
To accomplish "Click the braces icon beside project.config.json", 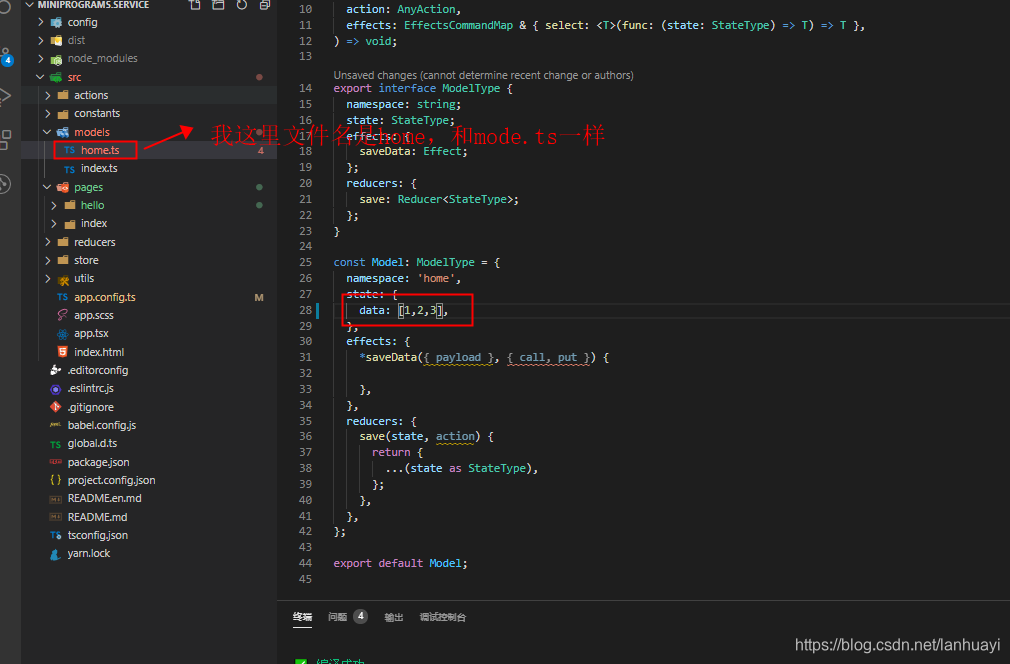I will tap(55, 480).
